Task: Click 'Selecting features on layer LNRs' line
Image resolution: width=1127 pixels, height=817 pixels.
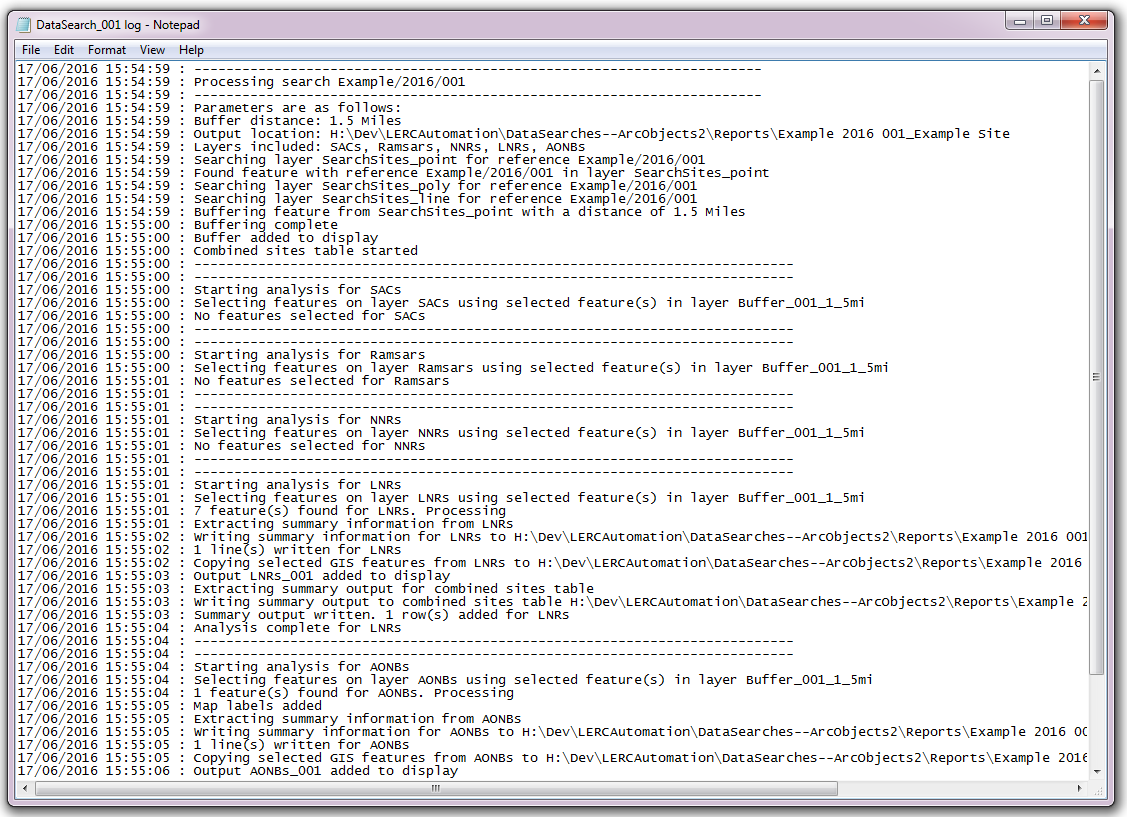Action: [441, 497]
